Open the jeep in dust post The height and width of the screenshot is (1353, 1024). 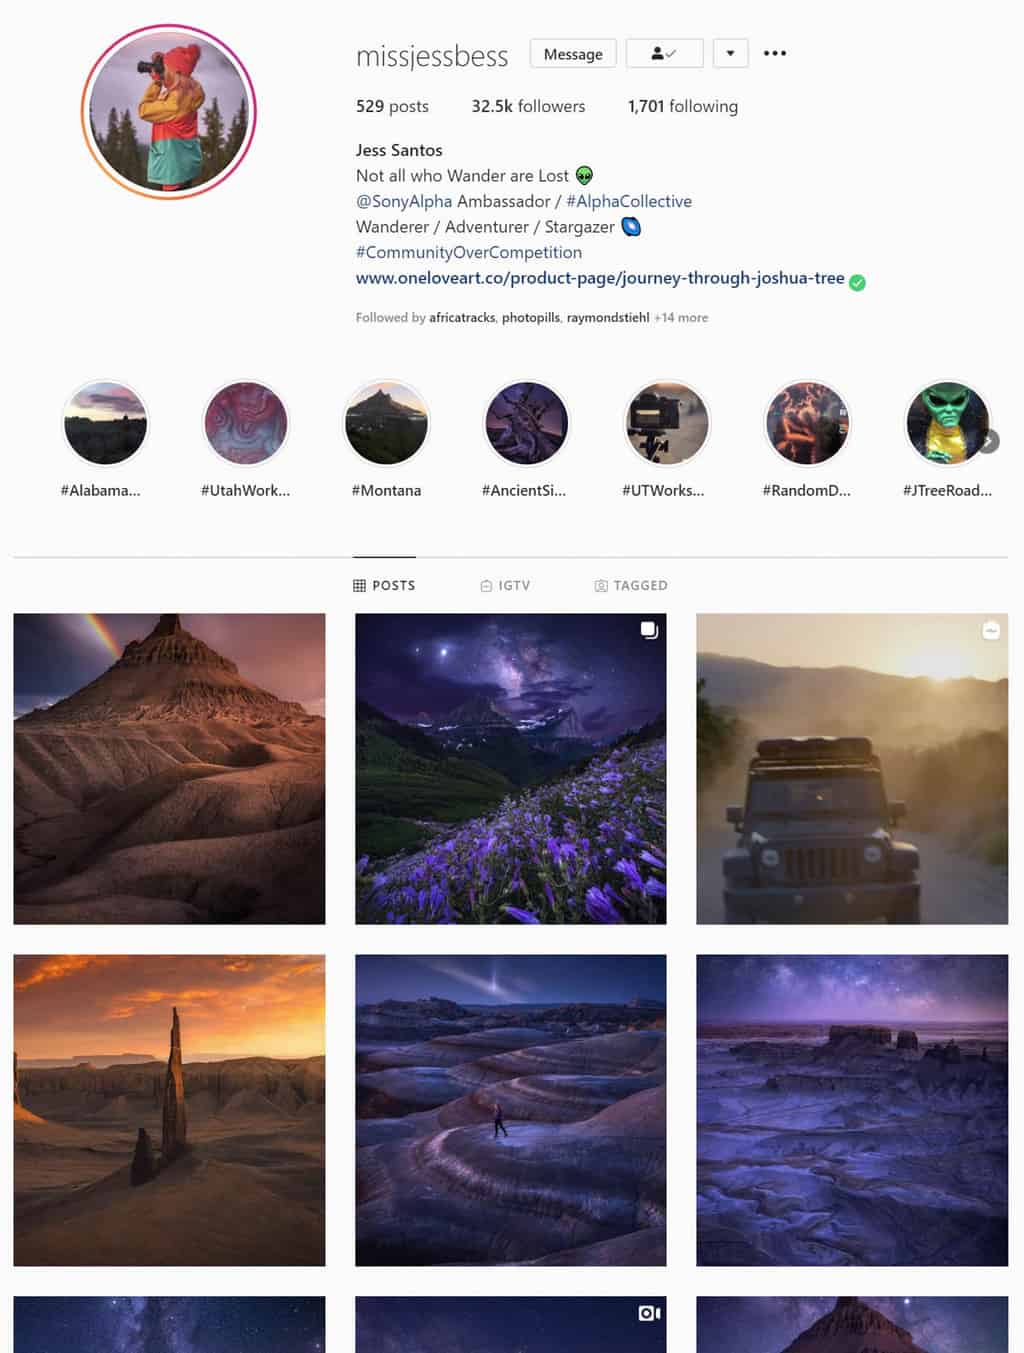(852, 769)
